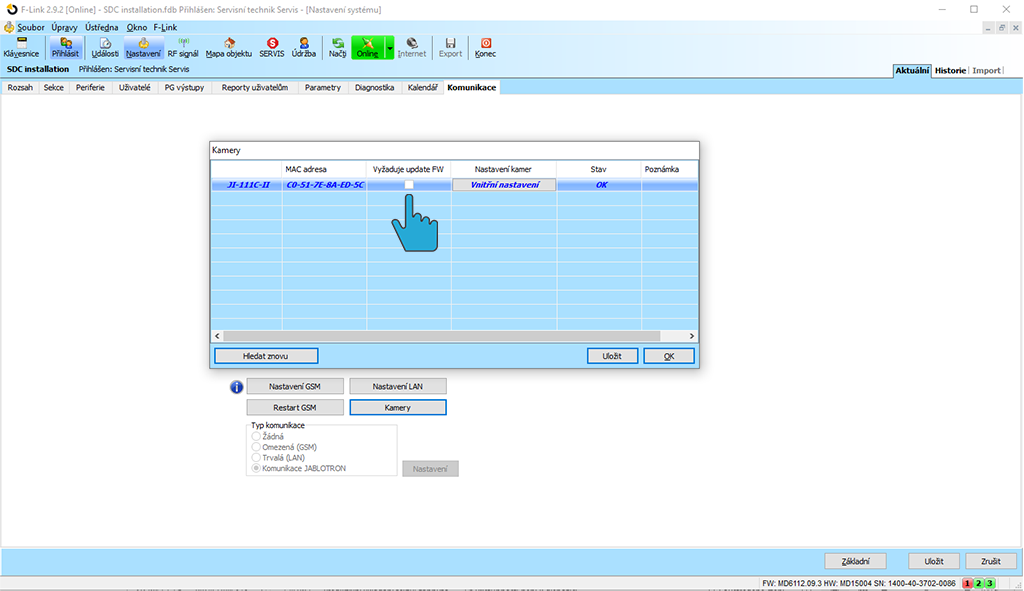The width and height of the screenshot is (1024, 591).
Task: Select the Komunikace tab
Action: [x=472, y=88]
